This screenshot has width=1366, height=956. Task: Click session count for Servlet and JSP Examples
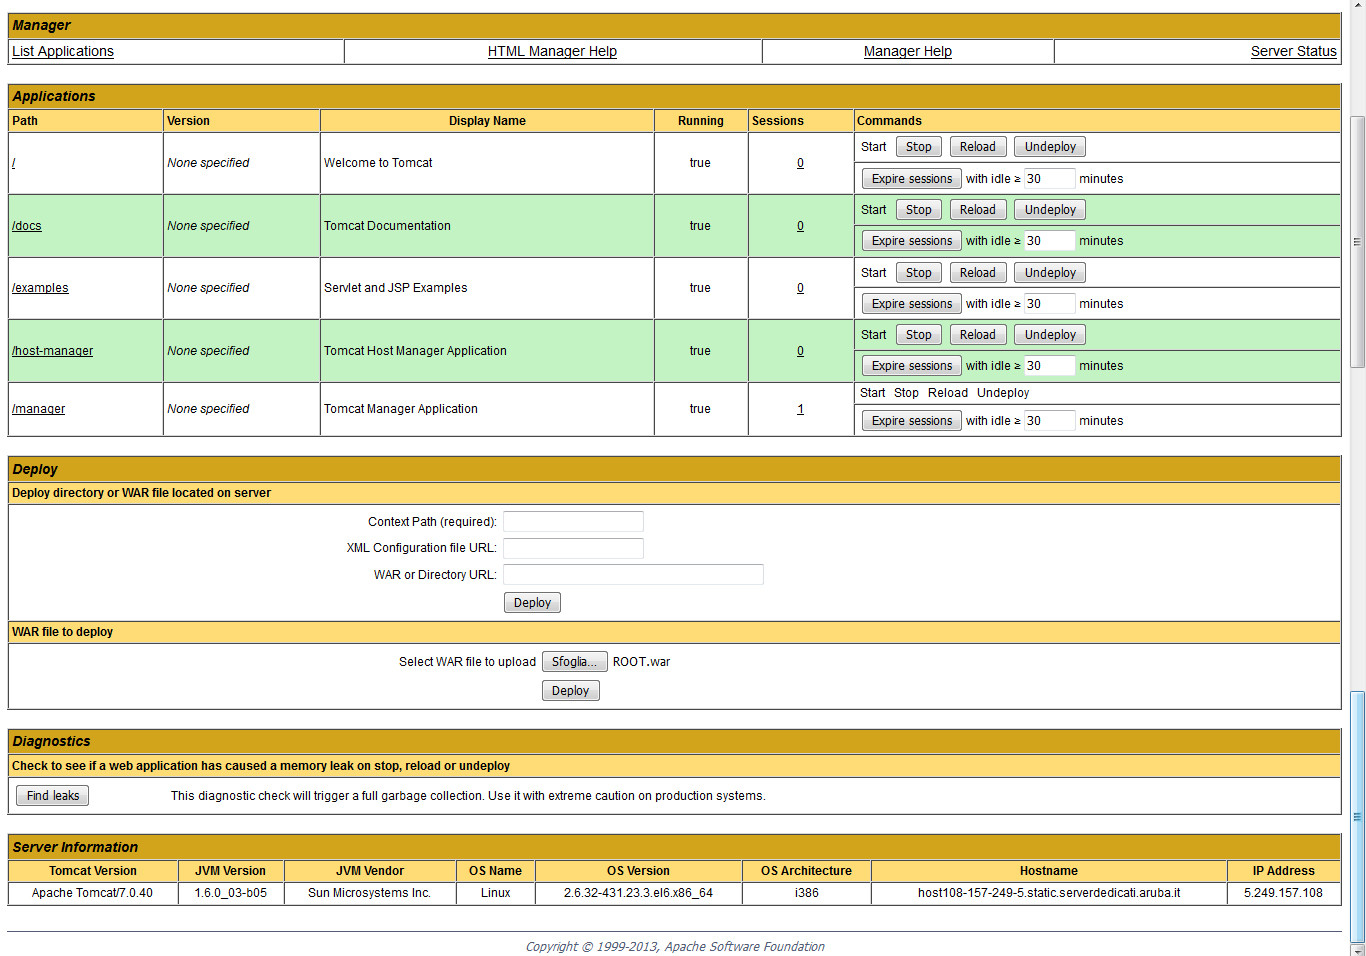[x=800, y=288]
